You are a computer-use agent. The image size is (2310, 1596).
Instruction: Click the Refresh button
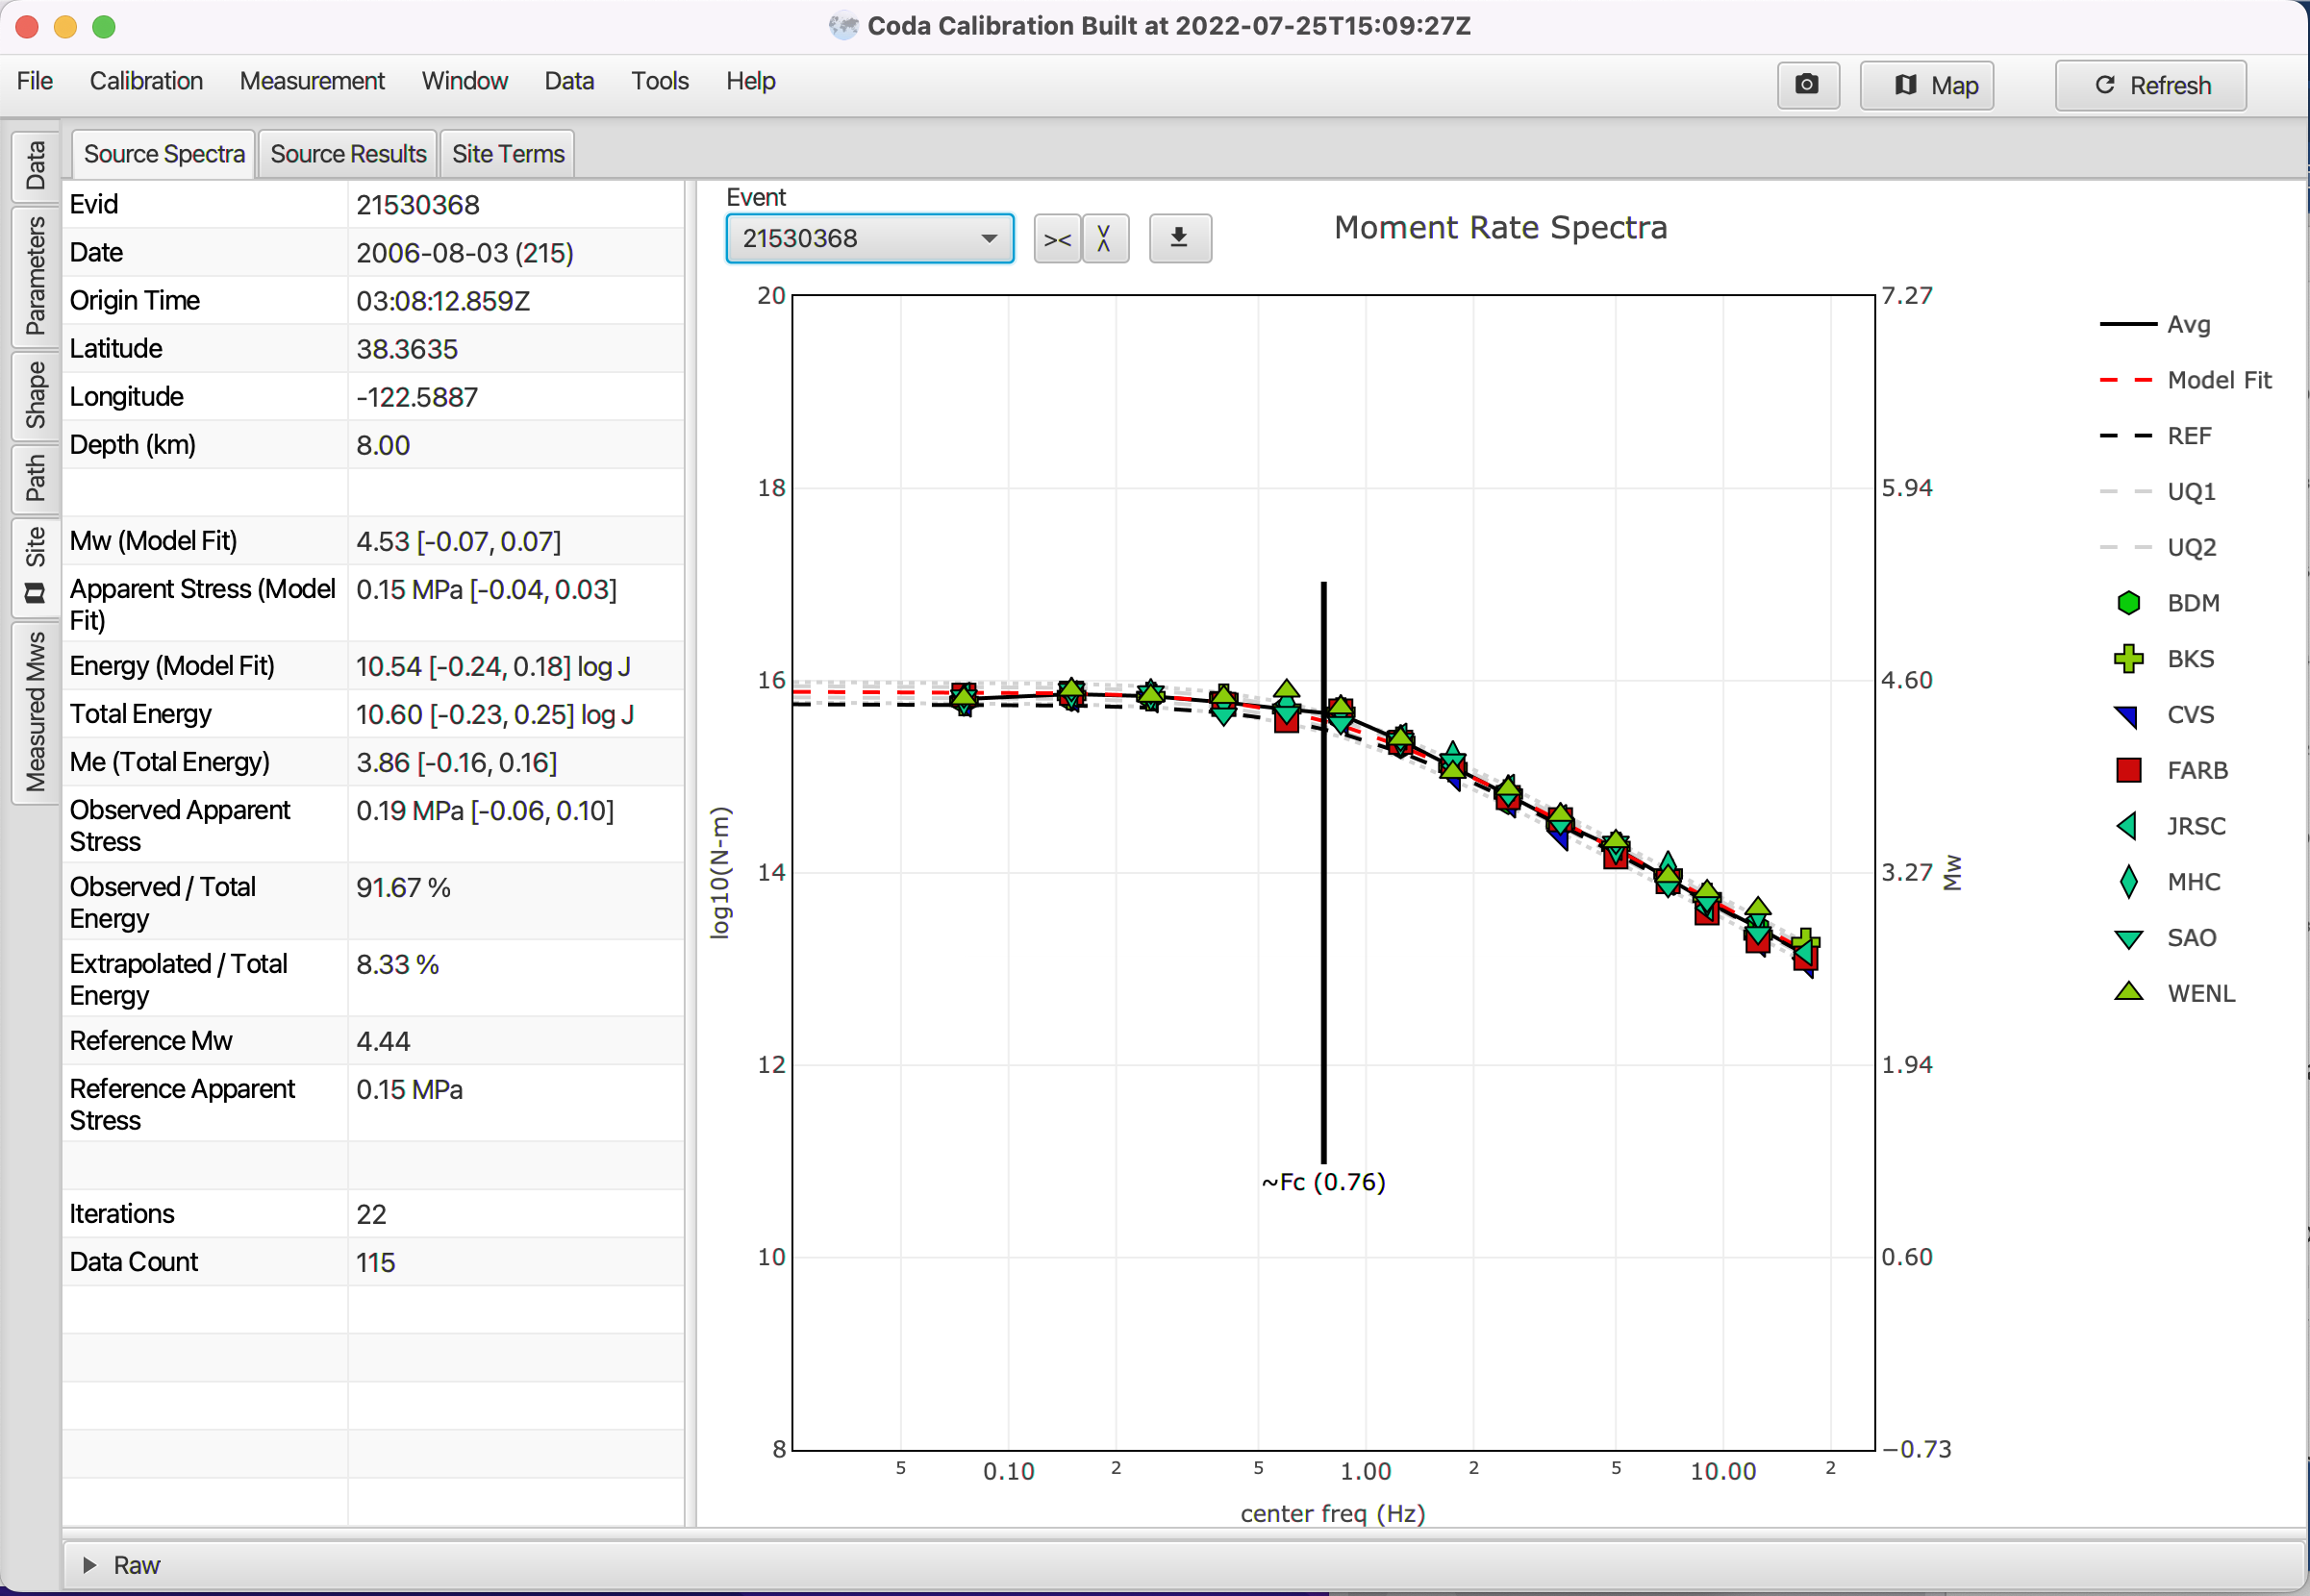(x=2150, y=85)
